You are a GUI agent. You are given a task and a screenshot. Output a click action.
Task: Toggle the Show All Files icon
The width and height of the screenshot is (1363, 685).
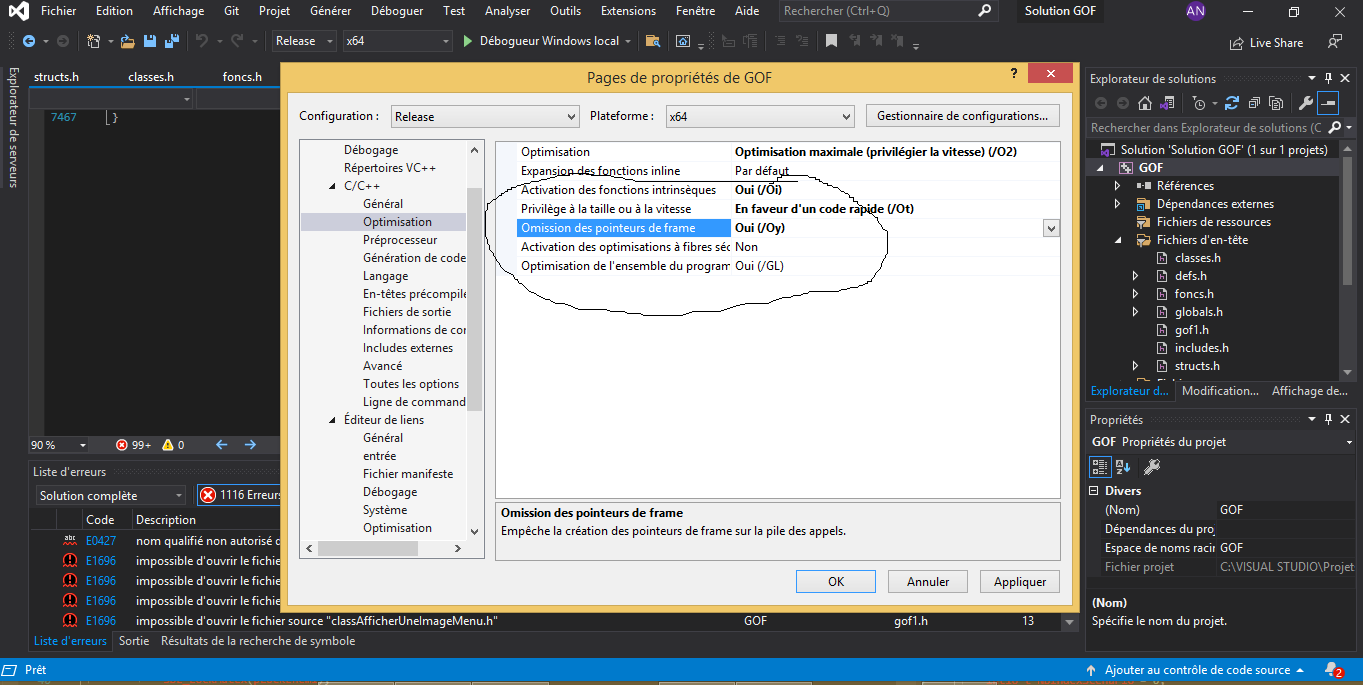pyautogui.click(x=1276, y=103)
